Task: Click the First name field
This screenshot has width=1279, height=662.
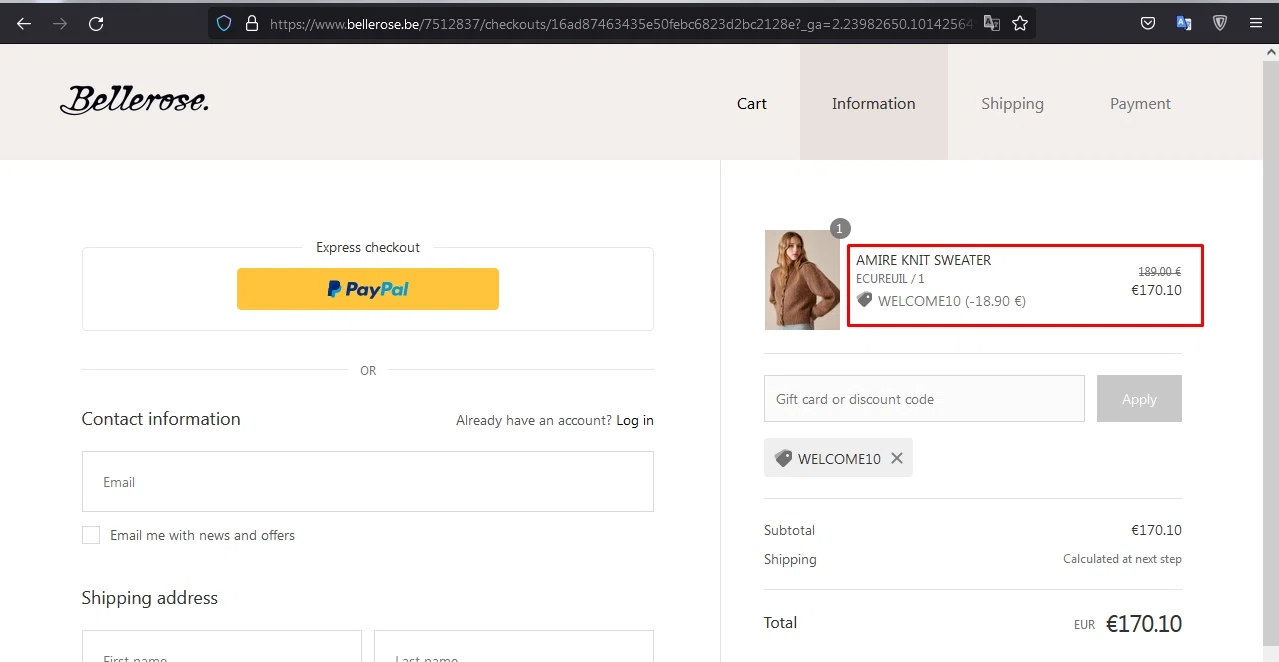Action: click(x=222, y=646)
